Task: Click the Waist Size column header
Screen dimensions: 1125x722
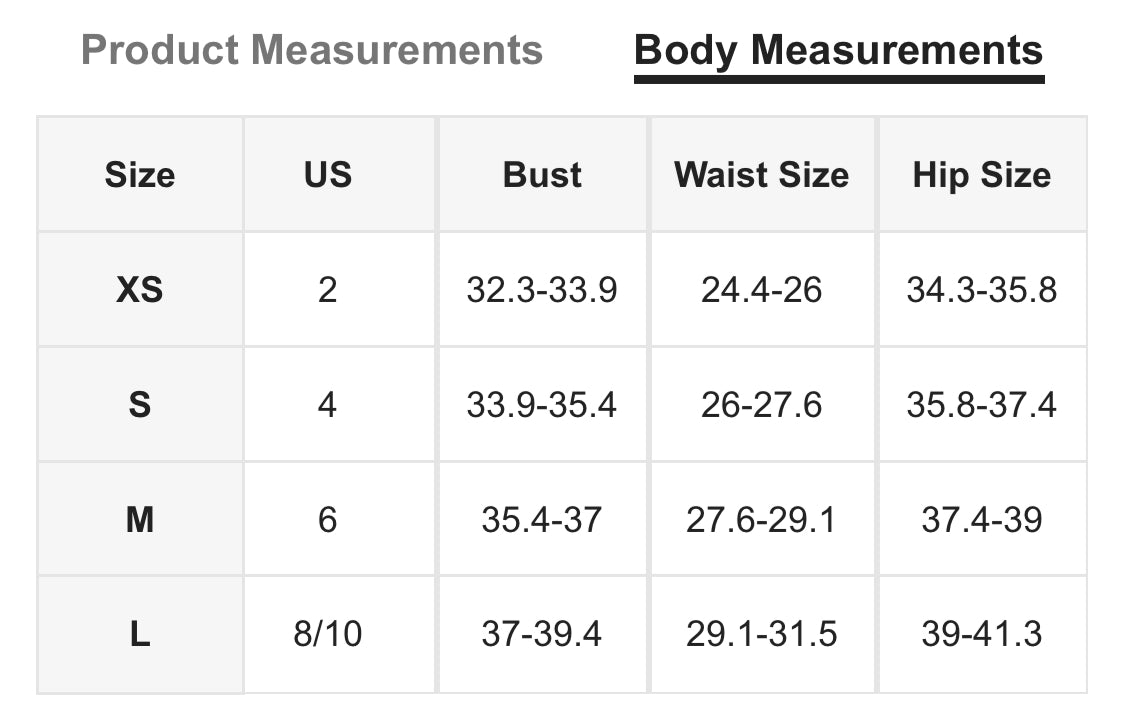Action: (x=762, y=174)
